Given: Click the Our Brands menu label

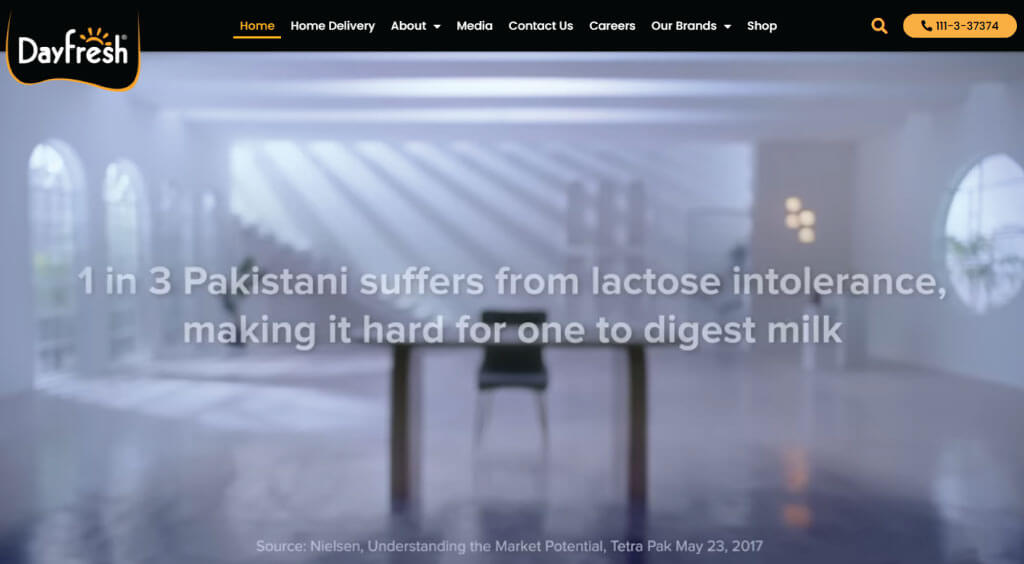Looking at the screenshot, I should tap(684, 26).
